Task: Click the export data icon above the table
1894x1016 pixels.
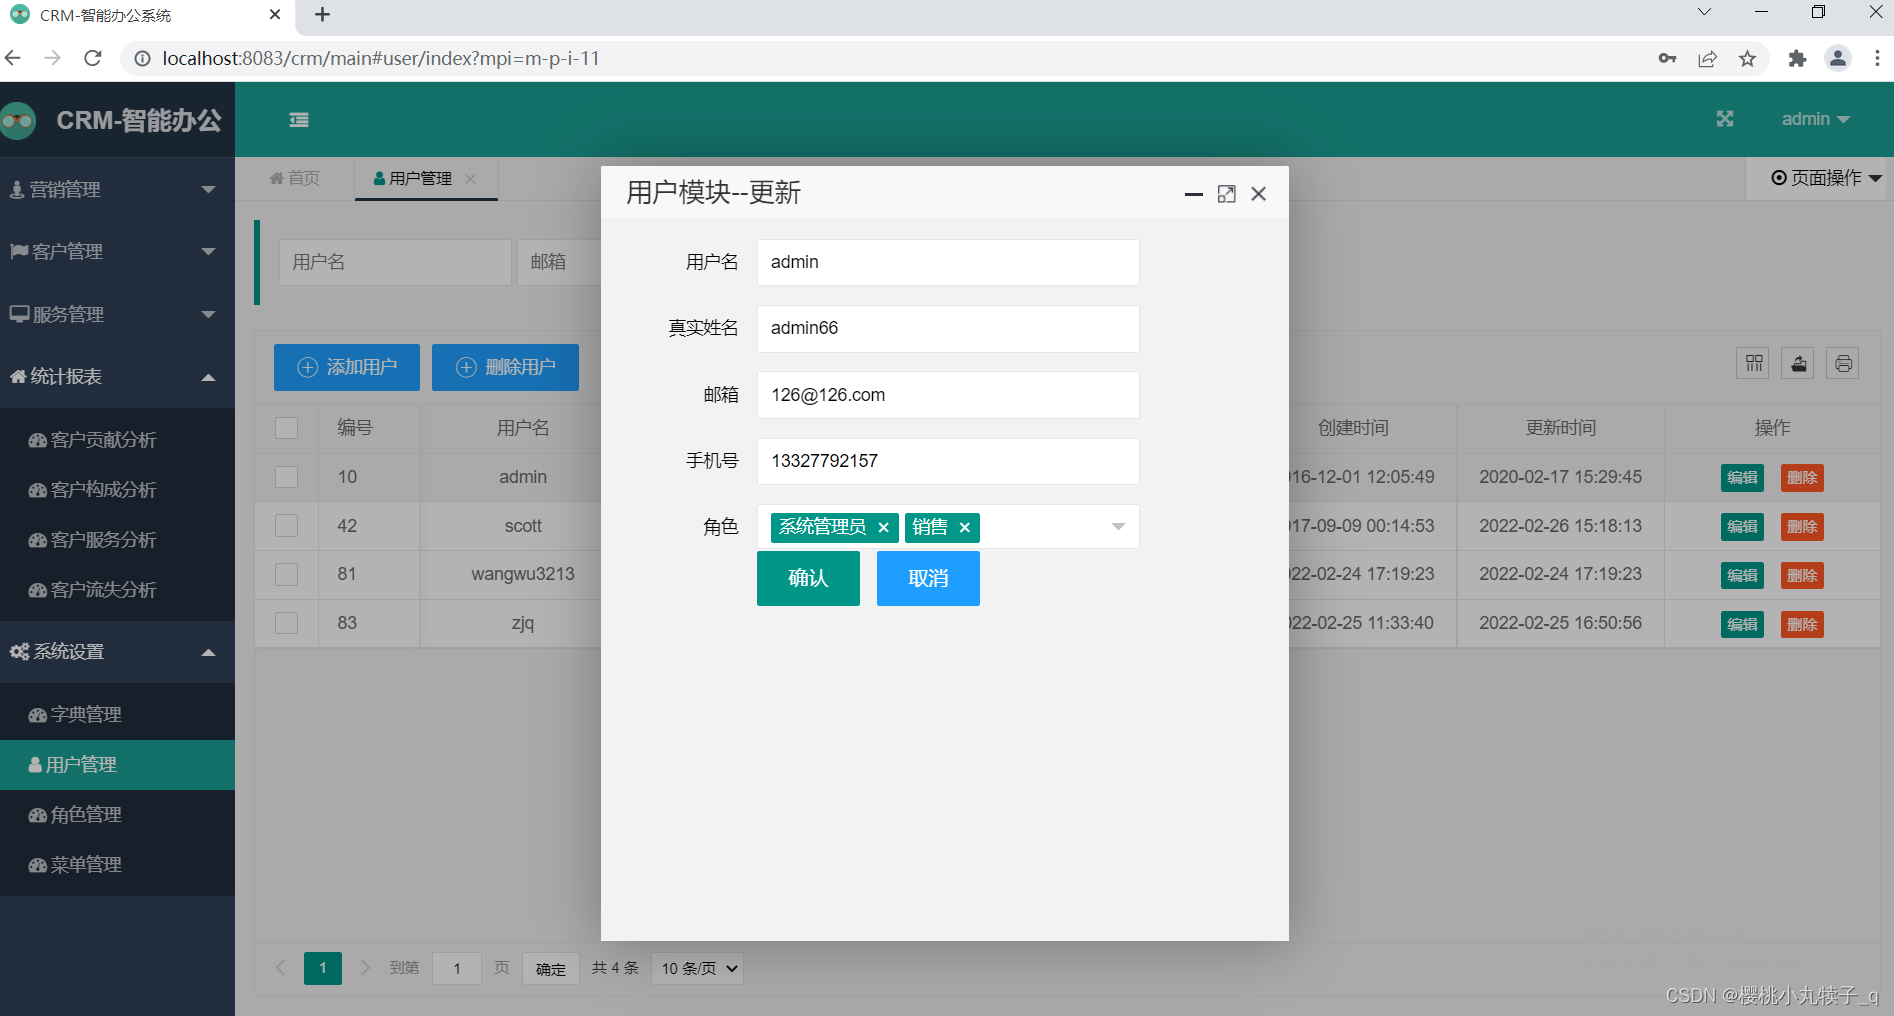Action: [1797, 363]
